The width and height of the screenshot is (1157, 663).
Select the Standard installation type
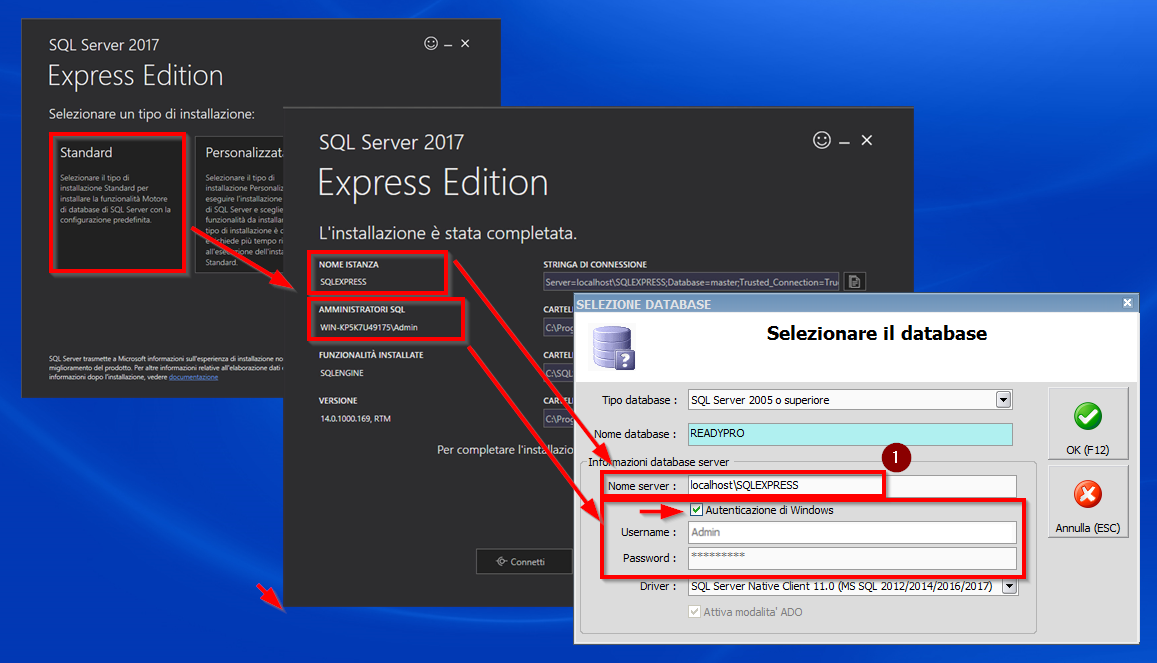(x=117, y=203)
